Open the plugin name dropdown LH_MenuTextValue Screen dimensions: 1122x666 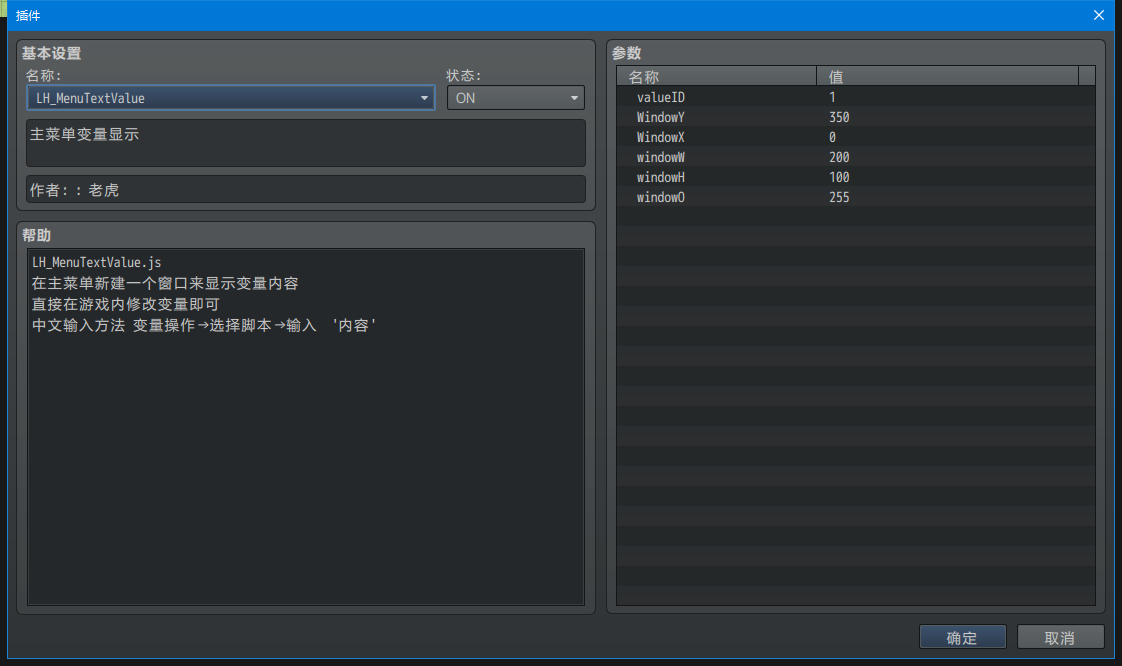click(230, 98)
